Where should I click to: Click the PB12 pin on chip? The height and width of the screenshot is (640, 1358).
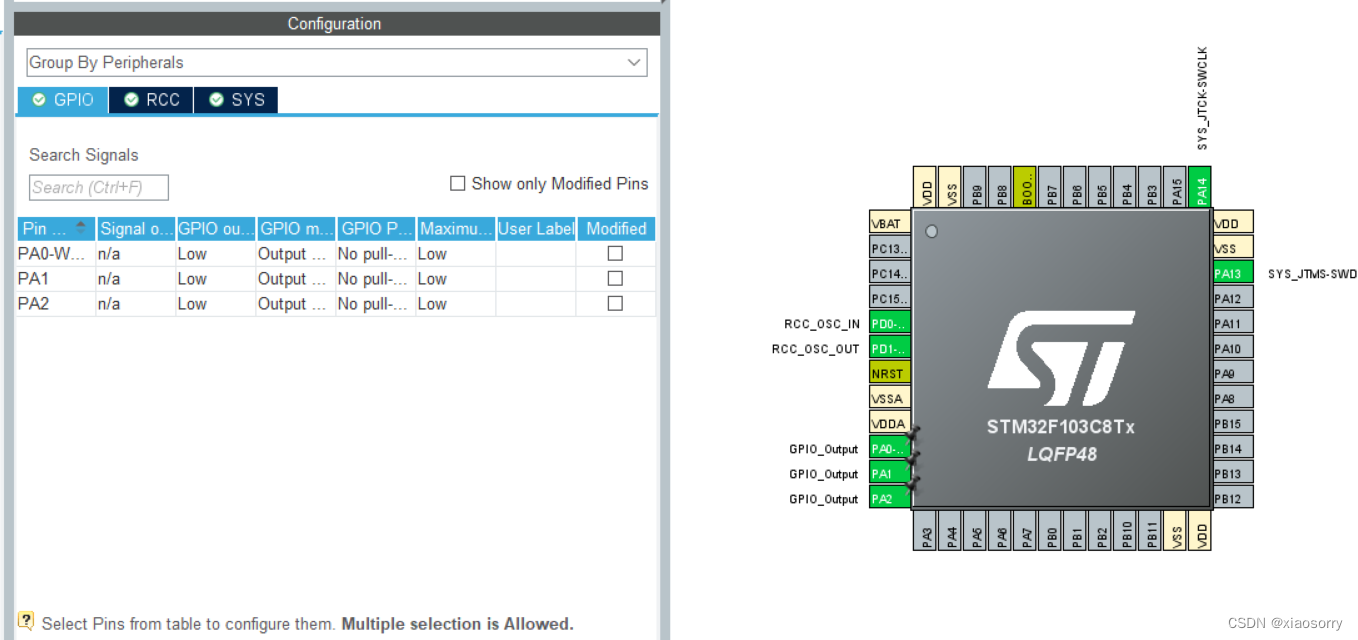tap(1233, 499)
